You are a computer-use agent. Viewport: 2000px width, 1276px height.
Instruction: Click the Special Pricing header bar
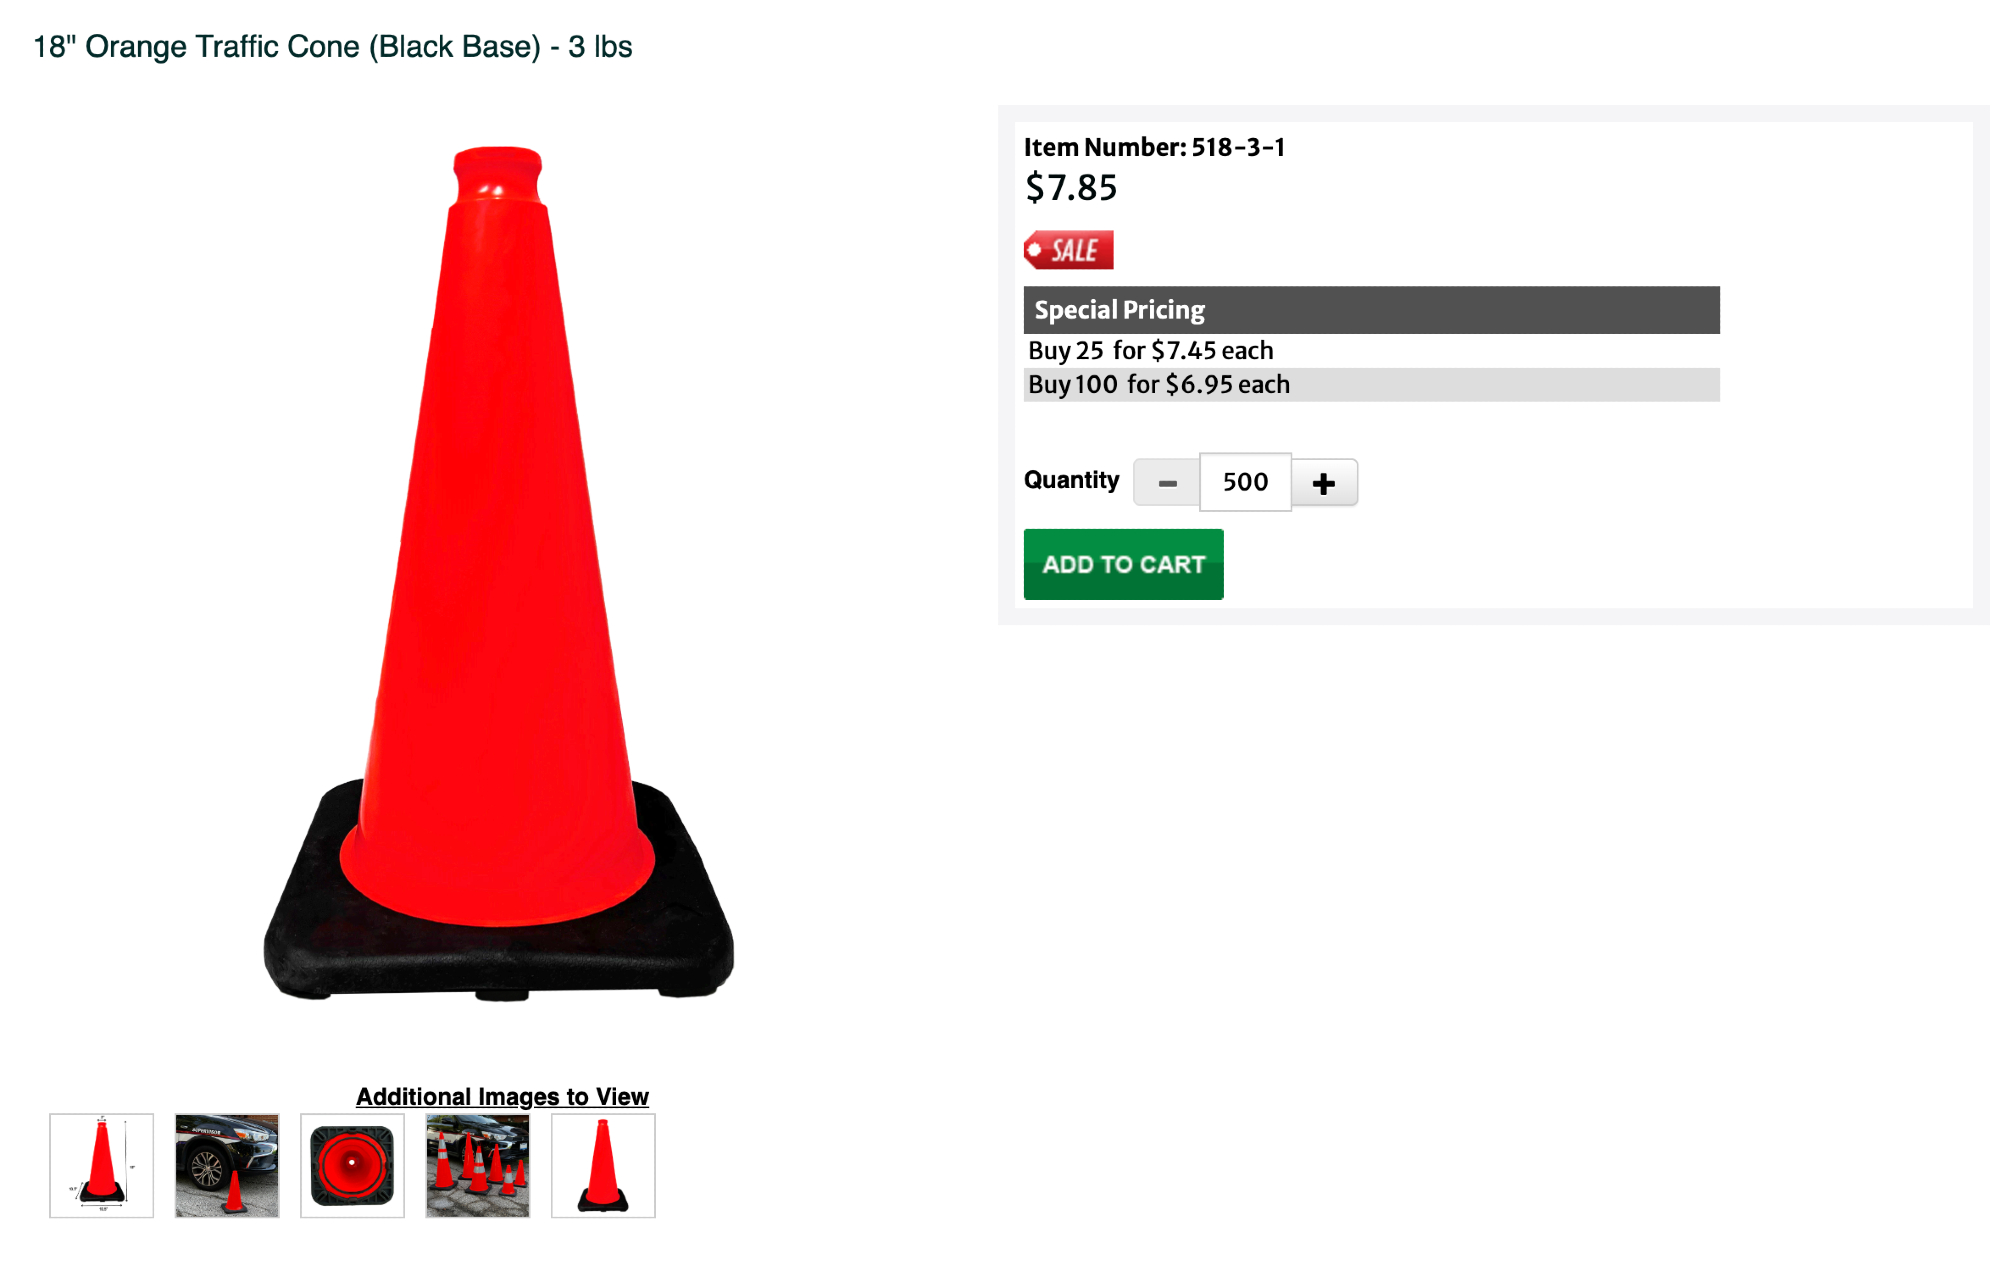click(1371, 310)
